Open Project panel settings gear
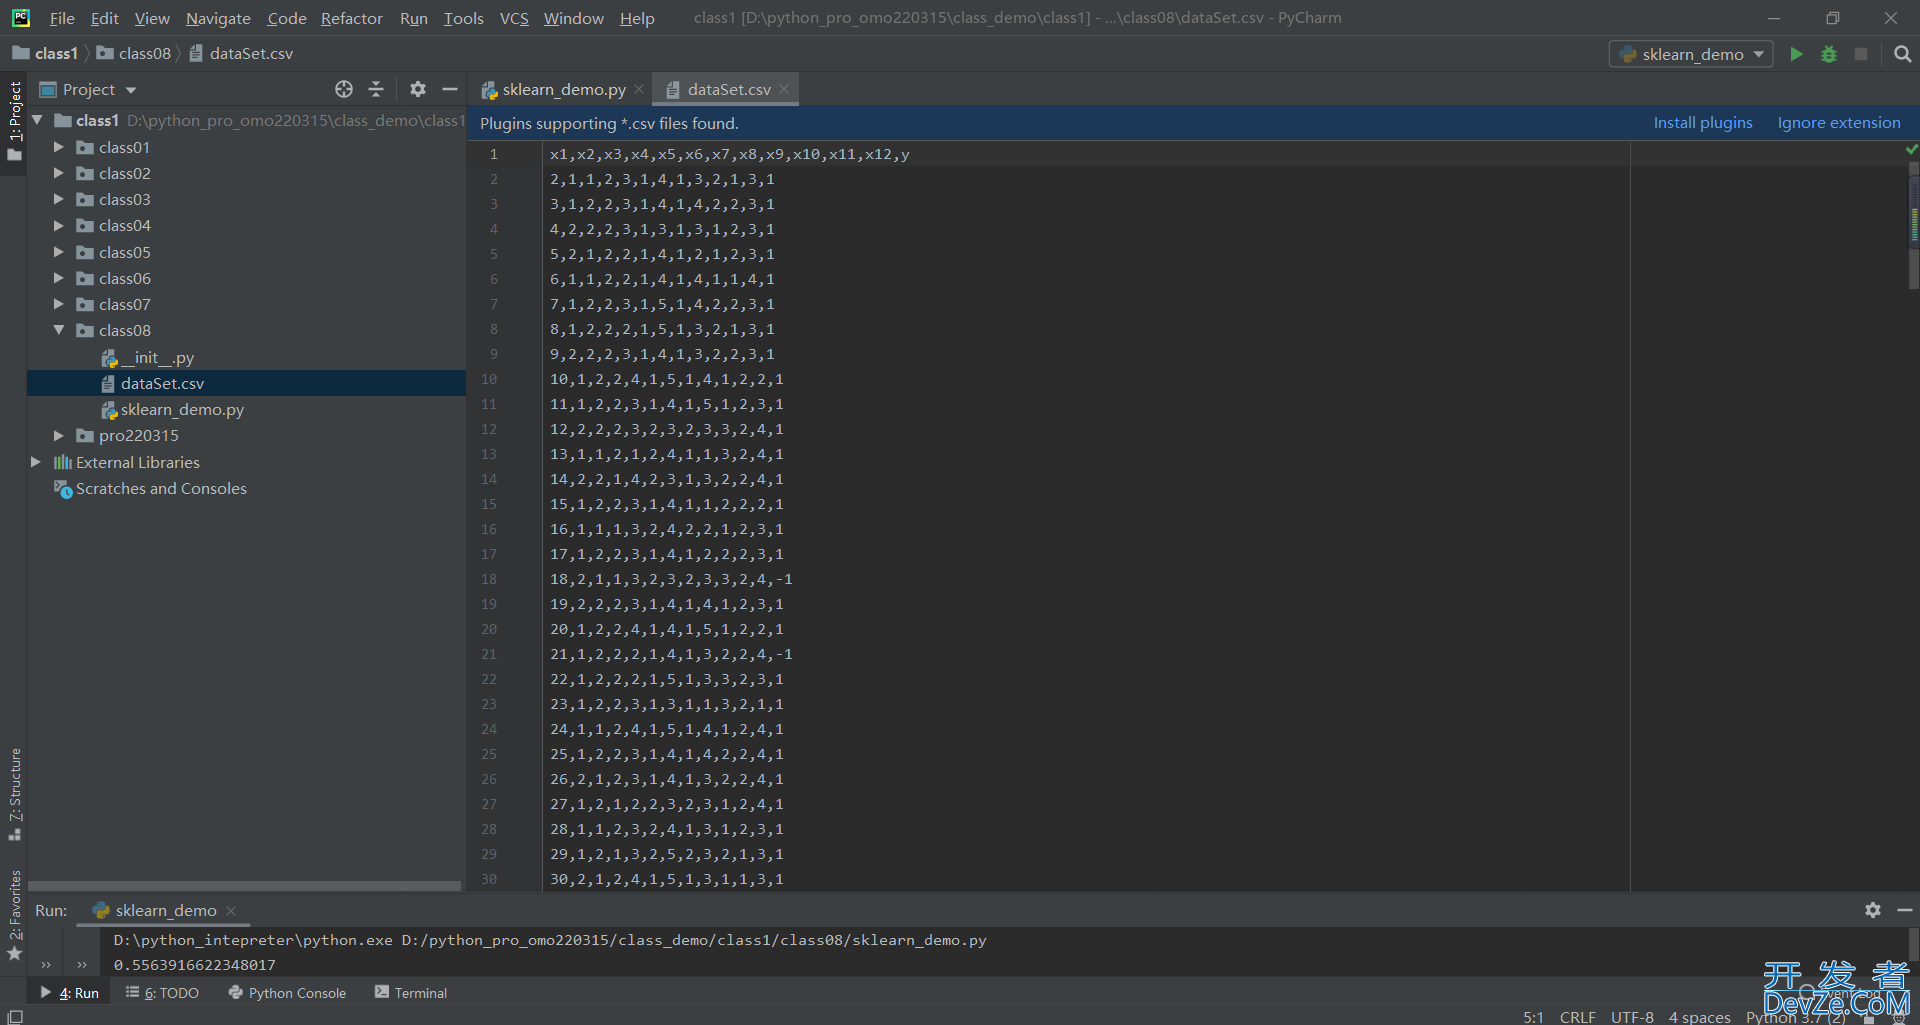Screen dimensions: 1920x1025 pos(418,90)
